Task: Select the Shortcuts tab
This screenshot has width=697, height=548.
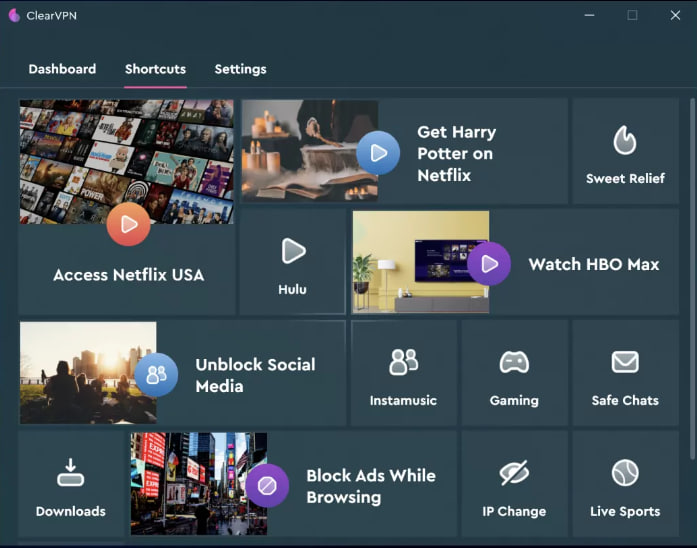Action: 155,69
